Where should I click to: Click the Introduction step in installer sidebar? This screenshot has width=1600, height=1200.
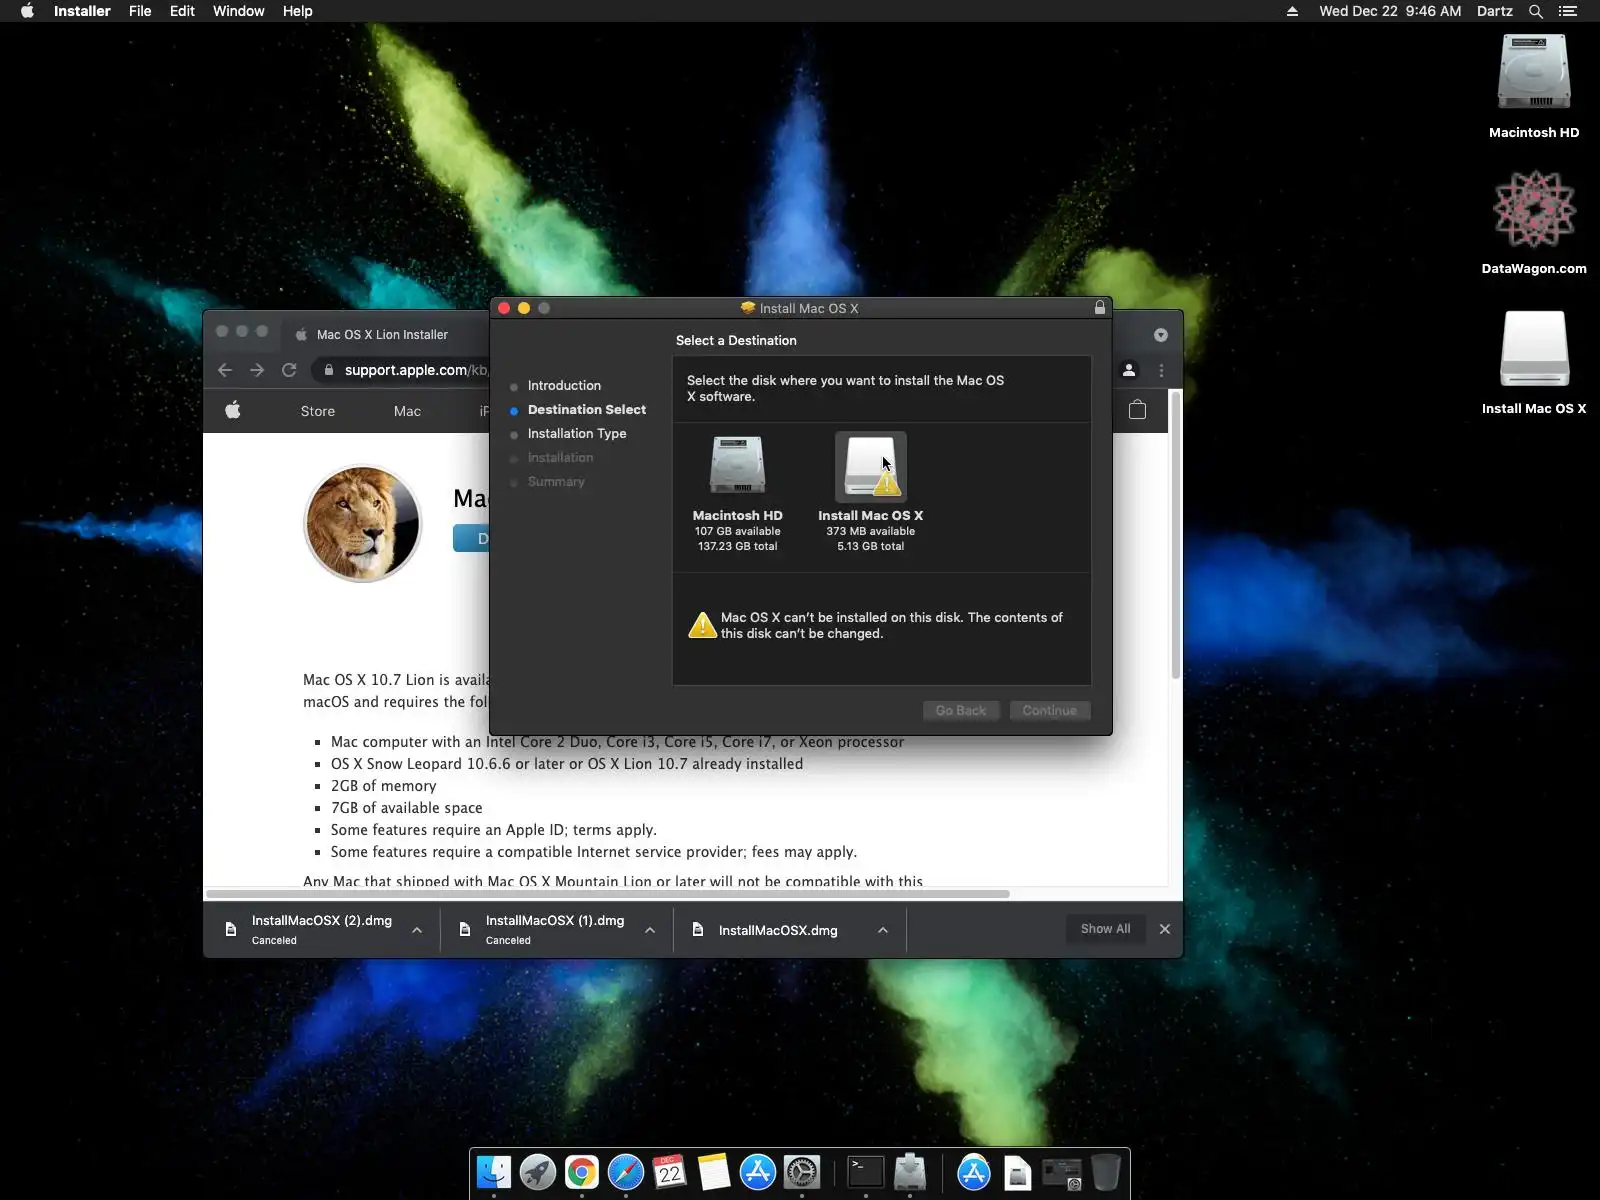point(564,385)
